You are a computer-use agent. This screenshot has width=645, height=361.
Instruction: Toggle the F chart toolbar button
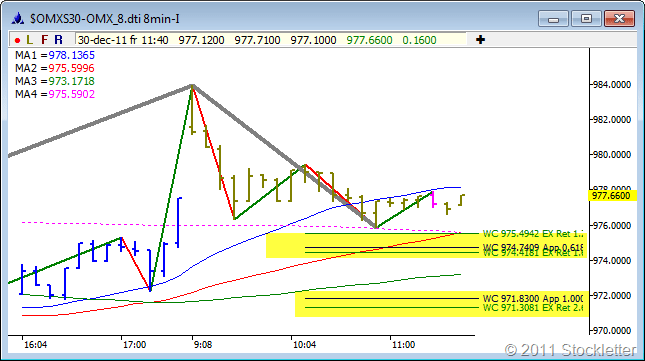[44, 40]
